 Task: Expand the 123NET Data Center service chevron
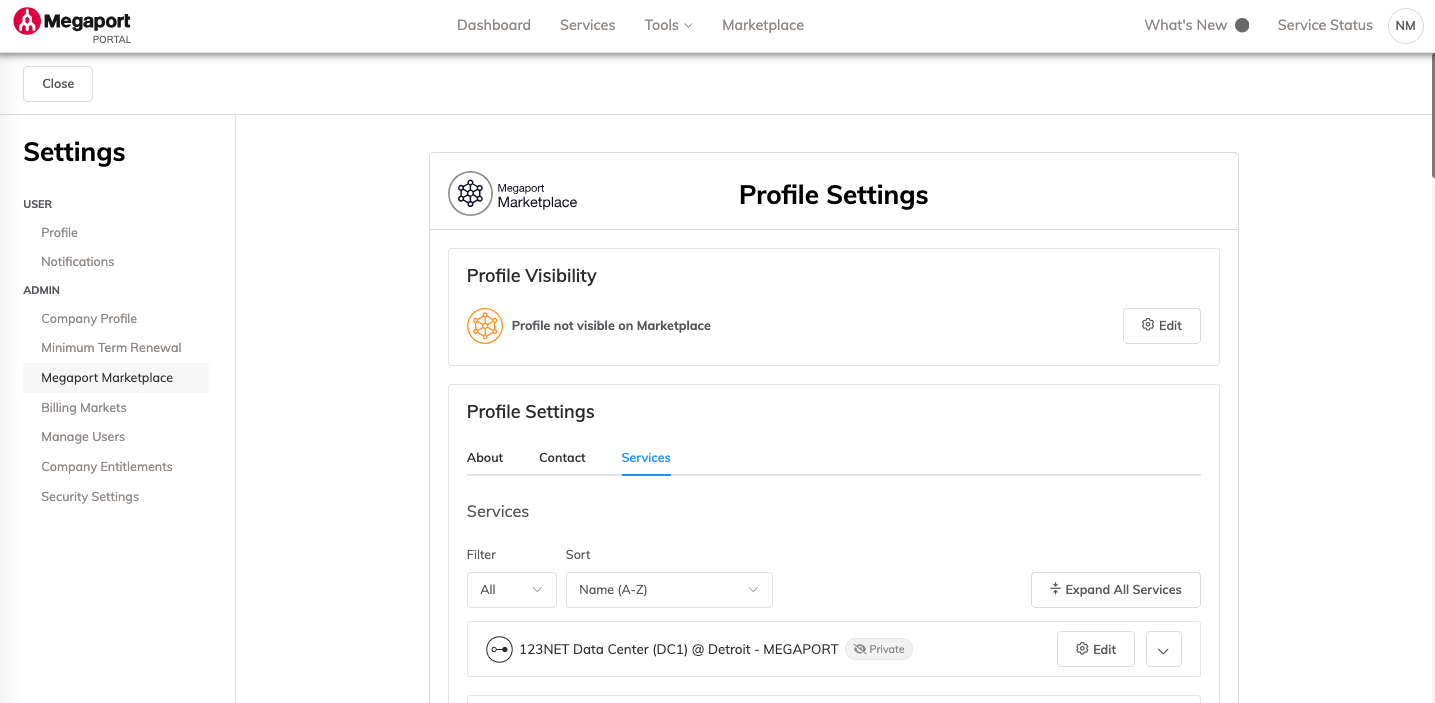(x=1163, y=649)
